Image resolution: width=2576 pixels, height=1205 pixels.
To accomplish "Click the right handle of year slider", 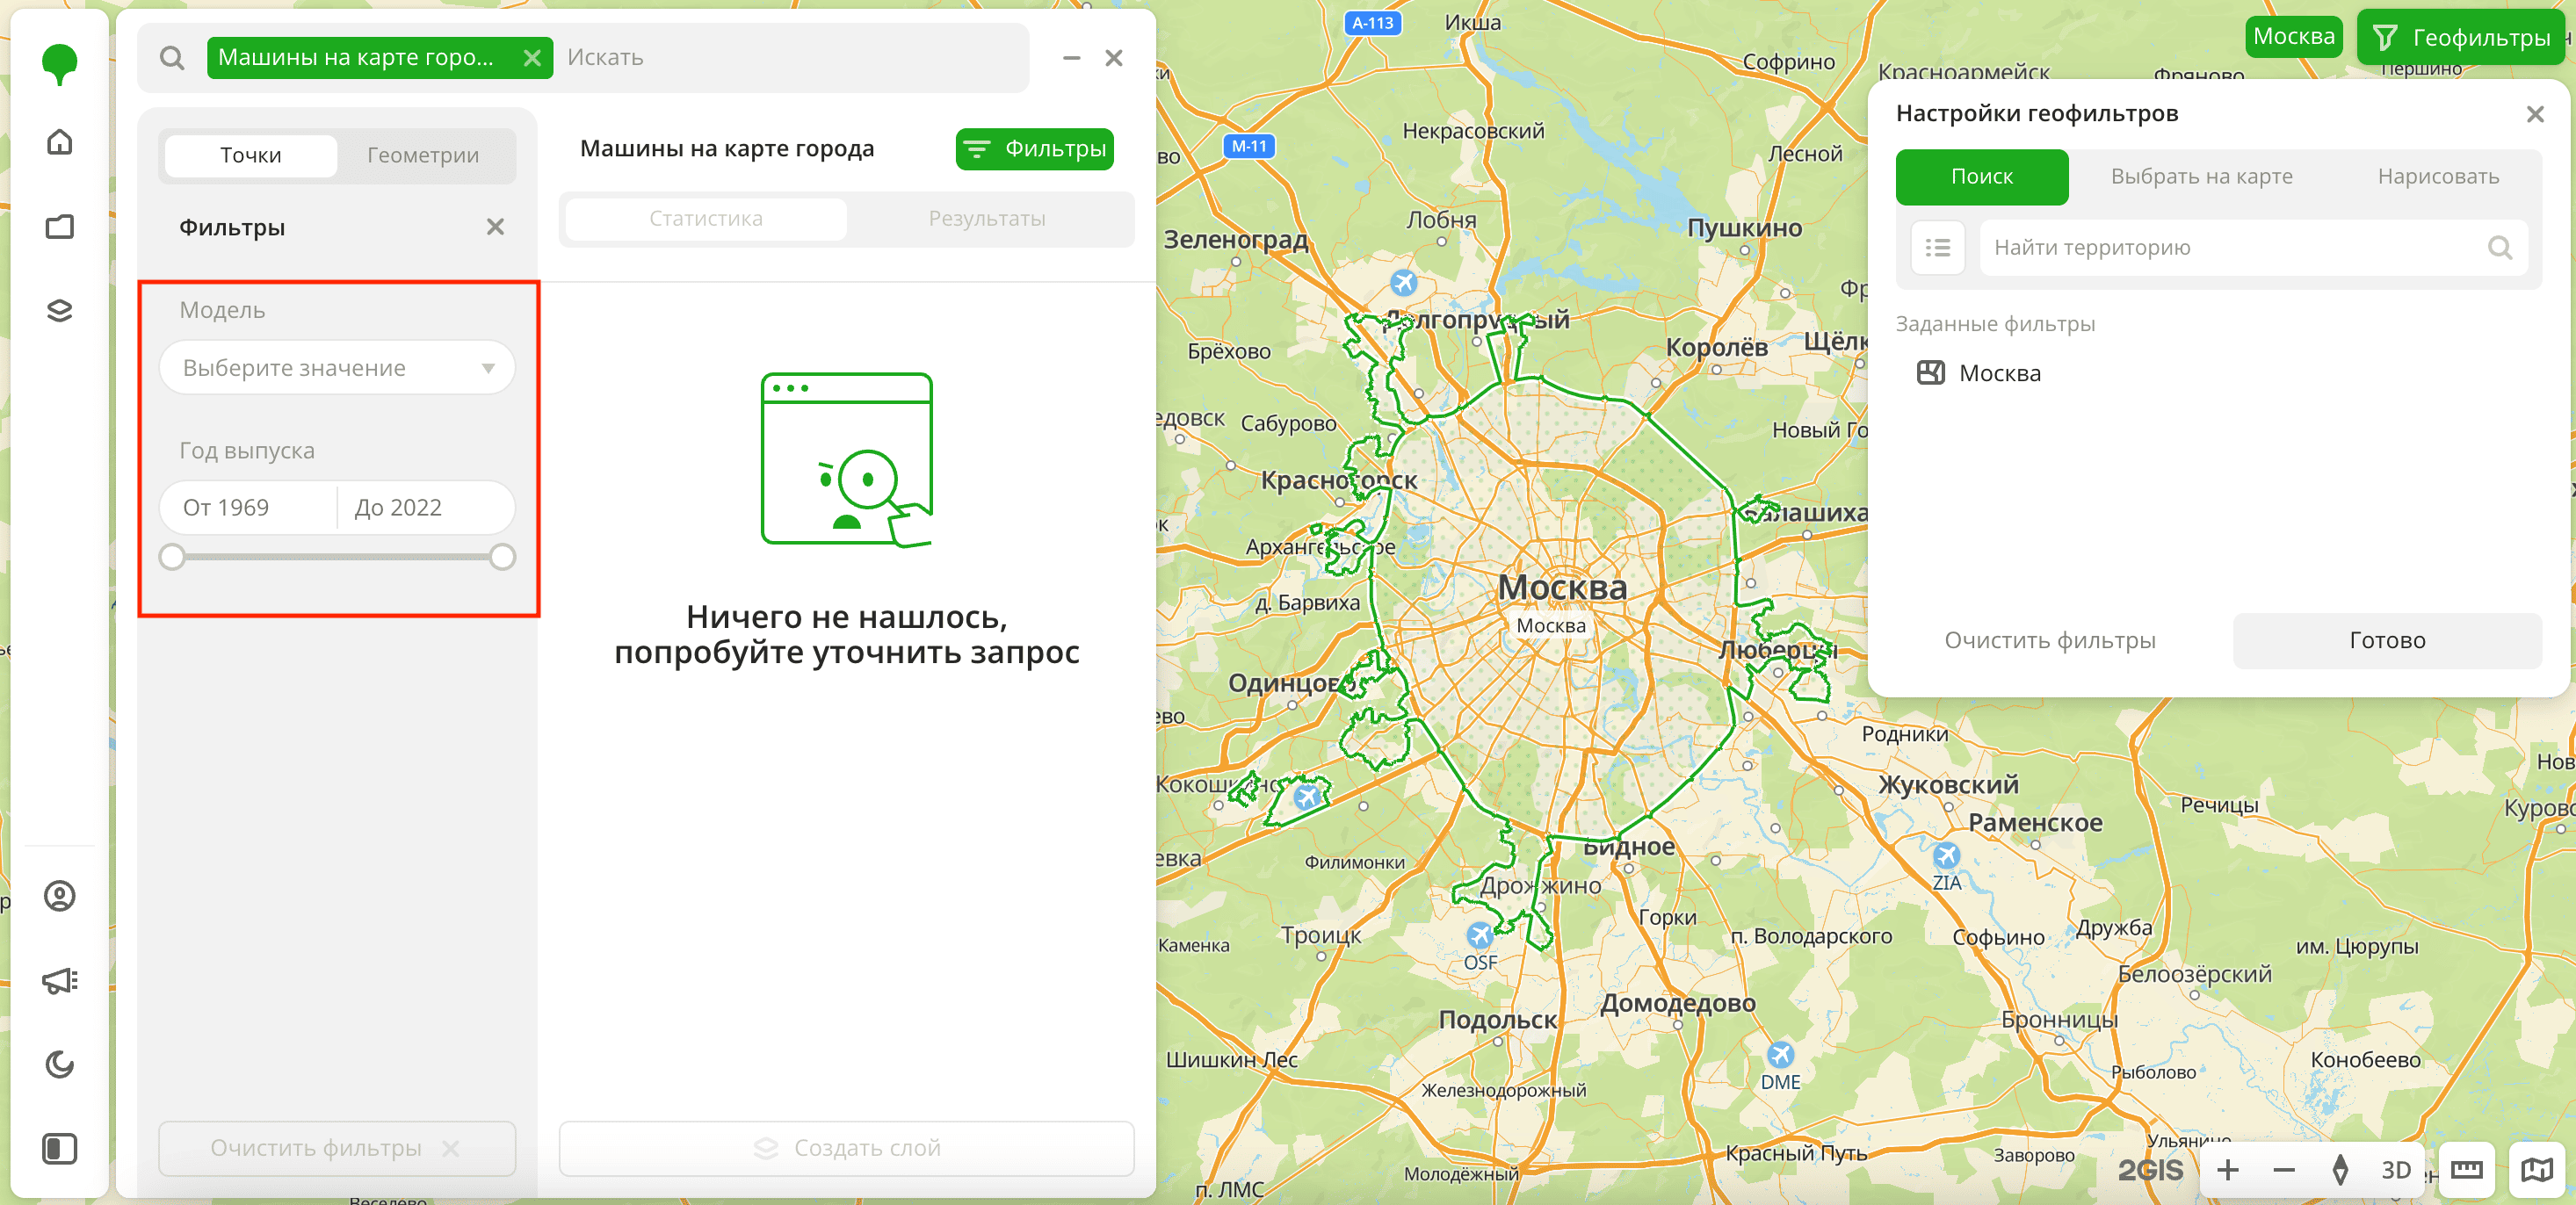I will tap(503, 557).
